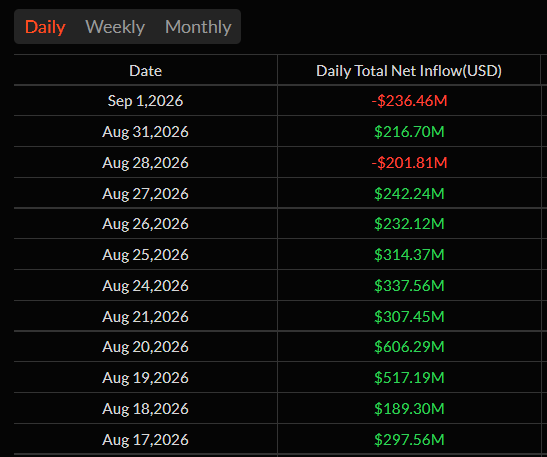
Task: Select the Sep 1,2026 date cell
Action: coord(145,101)
